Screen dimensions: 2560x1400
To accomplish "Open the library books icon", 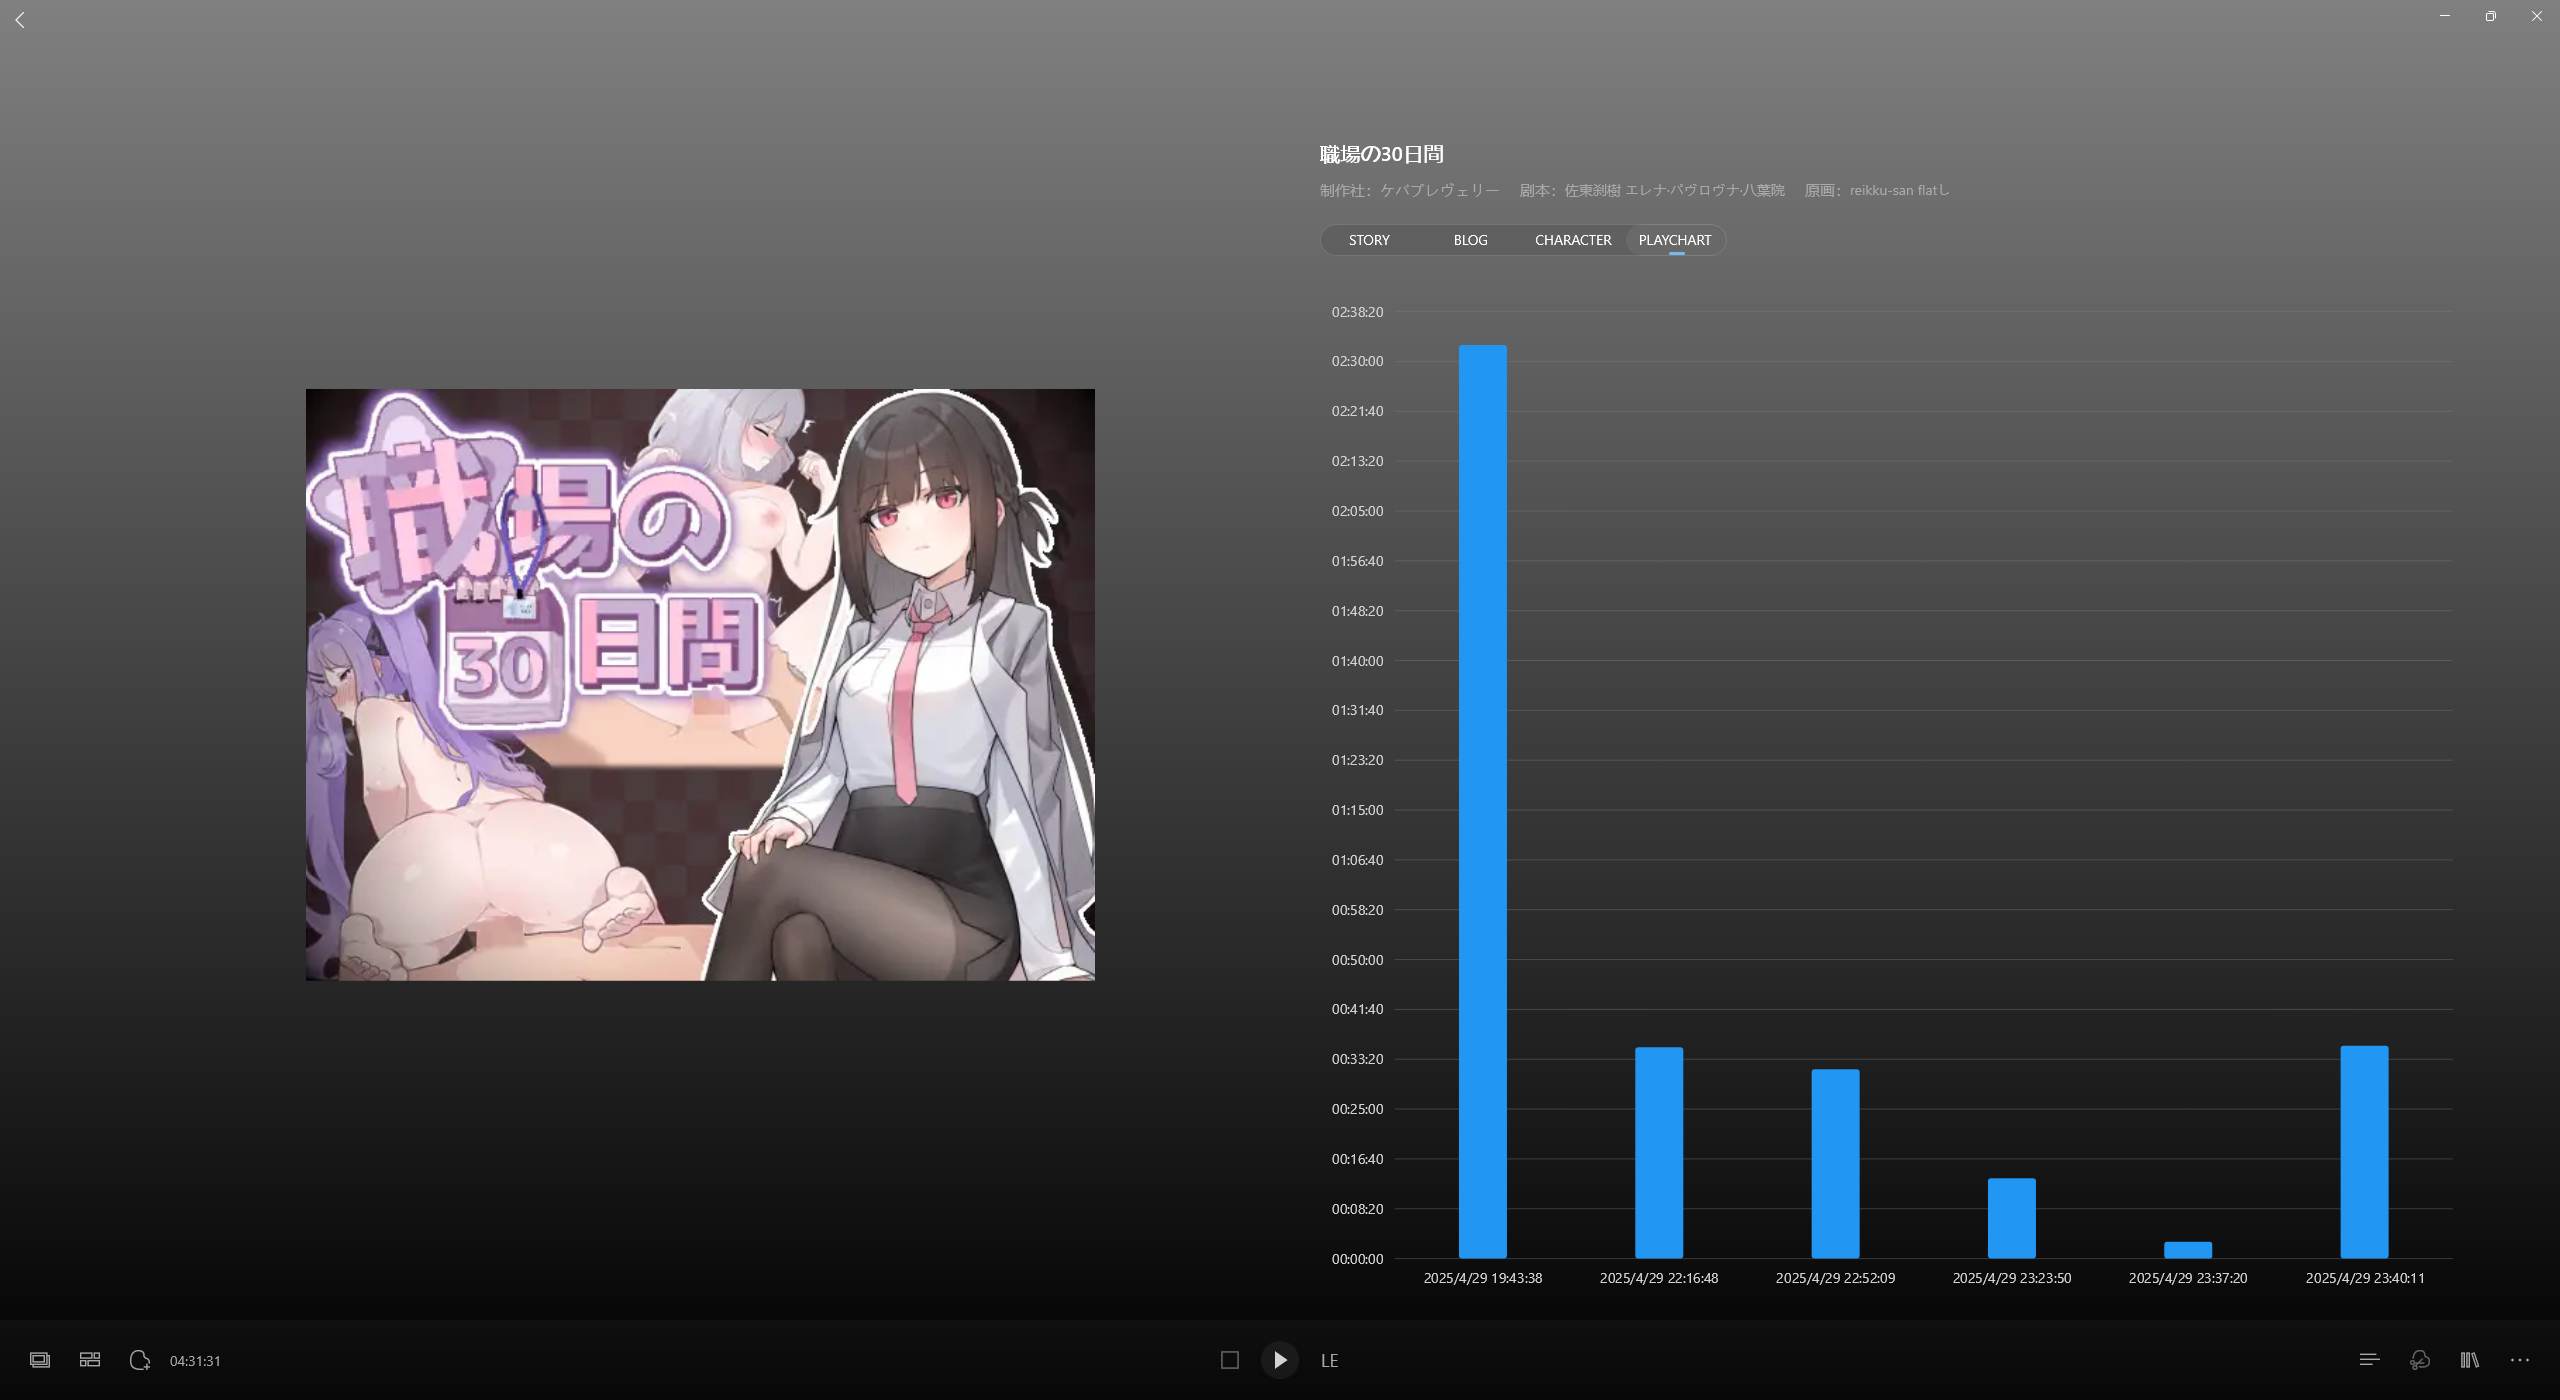I will (2470, 1360).
